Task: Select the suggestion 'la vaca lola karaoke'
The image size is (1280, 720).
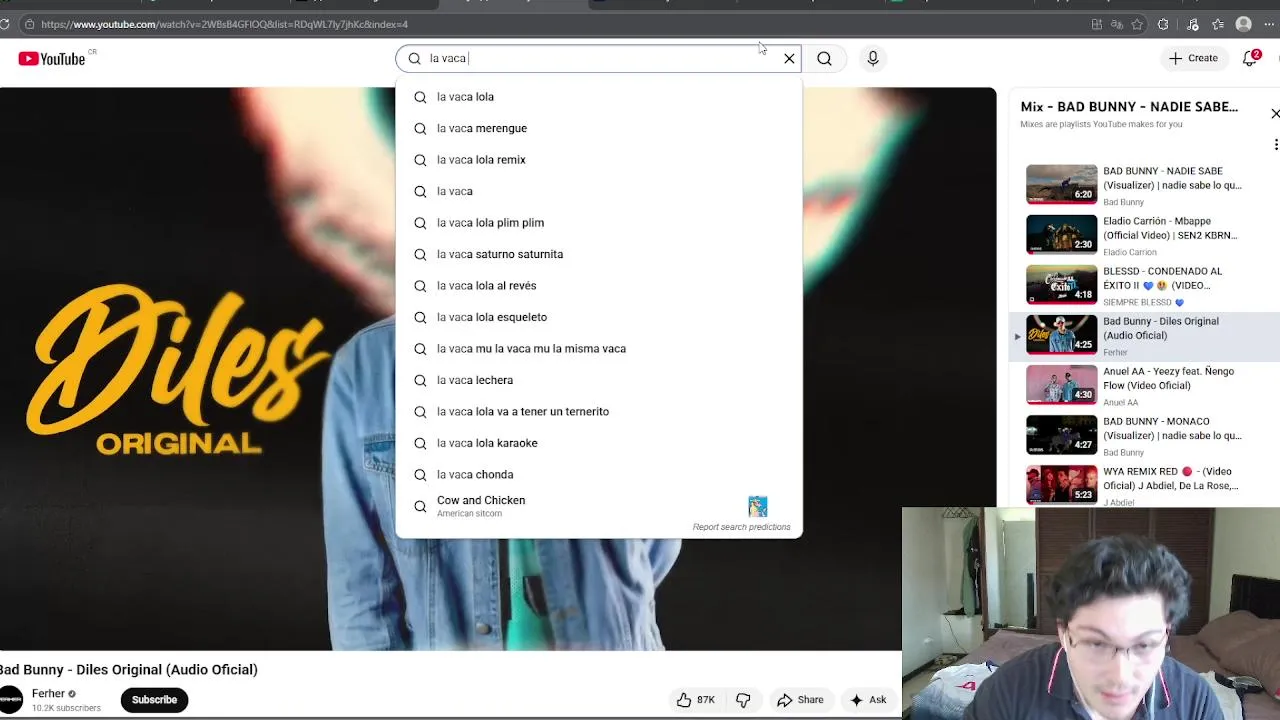Action: point(599,443)
